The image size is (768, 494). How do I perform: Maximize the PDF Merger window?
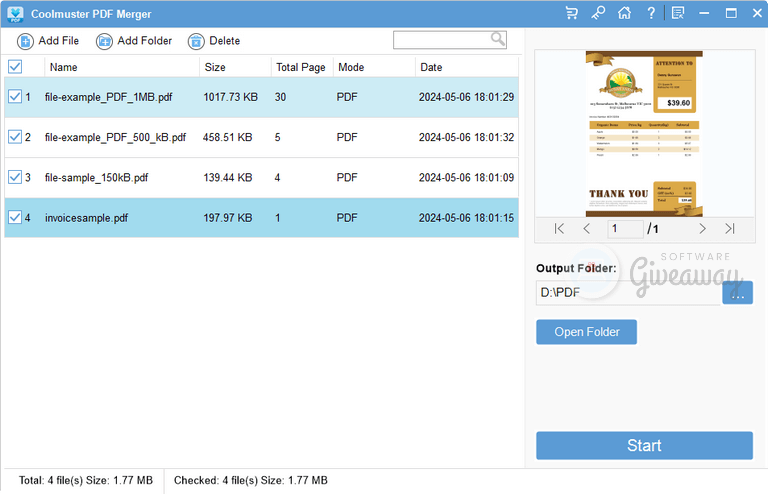731,13
